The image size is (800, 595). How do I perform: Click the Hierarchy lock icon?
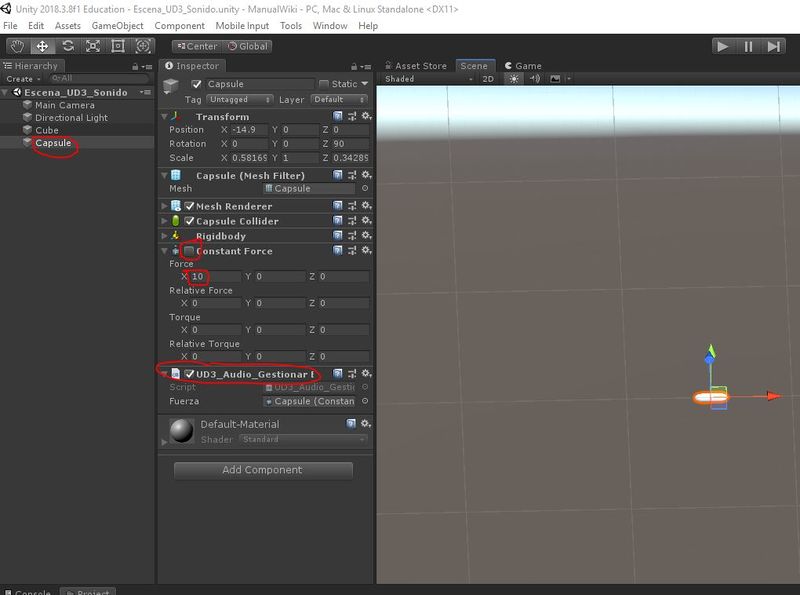click(135, 66)
